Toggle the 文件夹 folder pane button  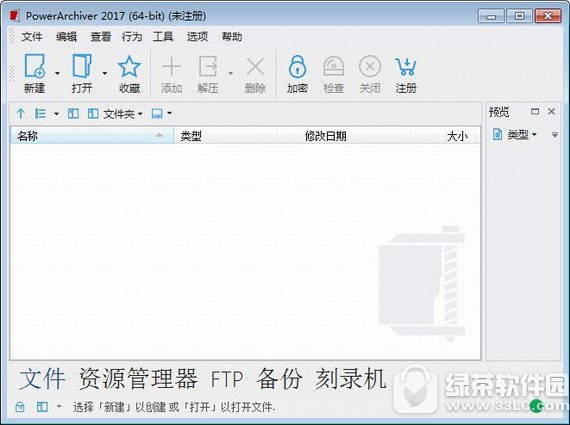coord(111,114)
